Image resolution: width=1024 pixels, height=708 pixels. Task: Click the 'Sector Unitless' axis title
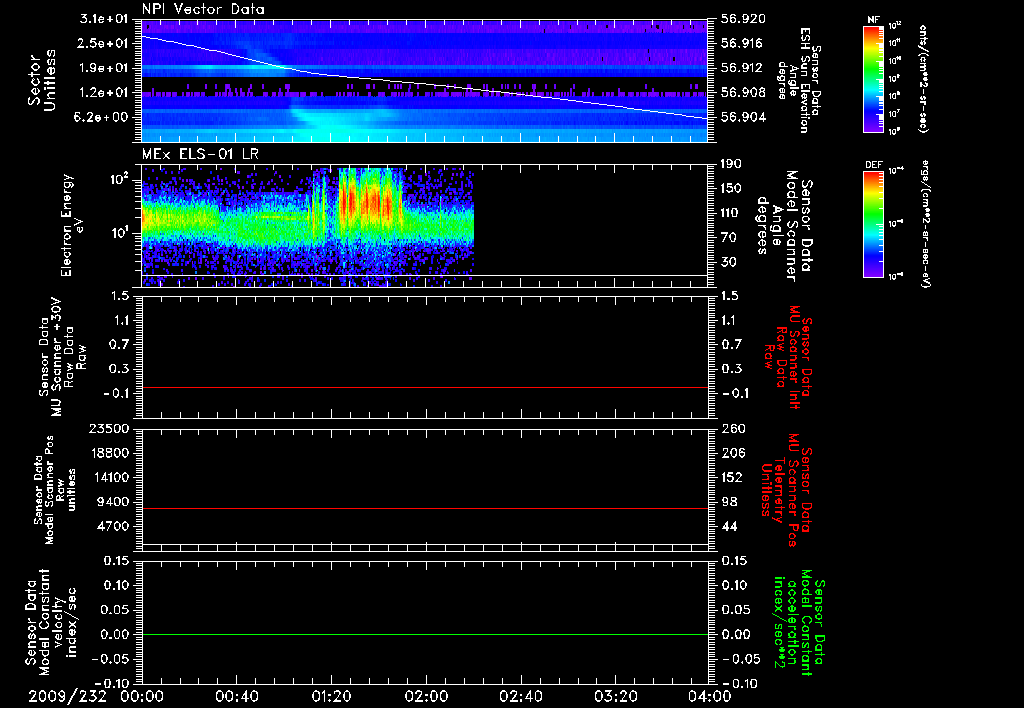[x=42, y=80]
